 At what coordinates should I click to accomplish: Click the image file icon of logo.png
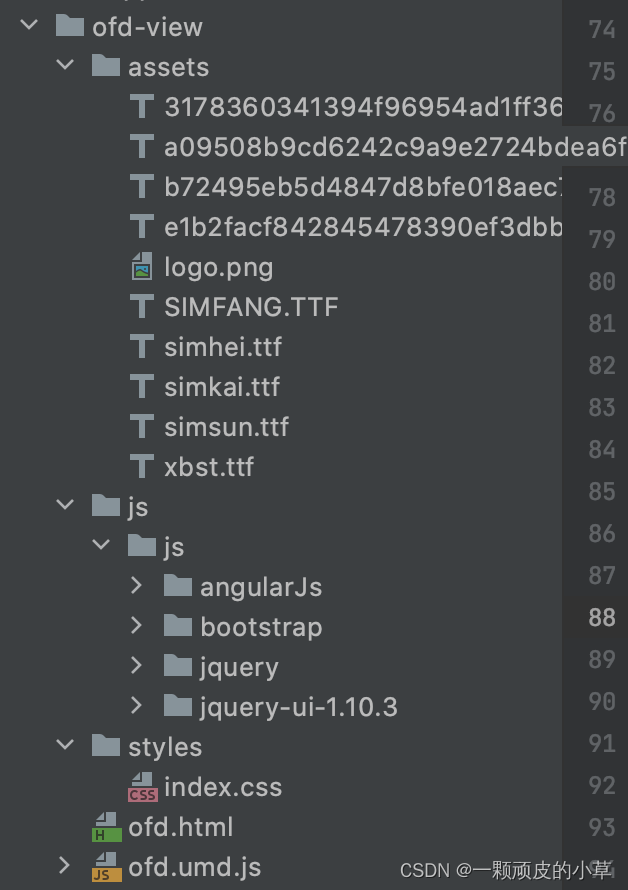pyautogui.click(x=142, y=266)
